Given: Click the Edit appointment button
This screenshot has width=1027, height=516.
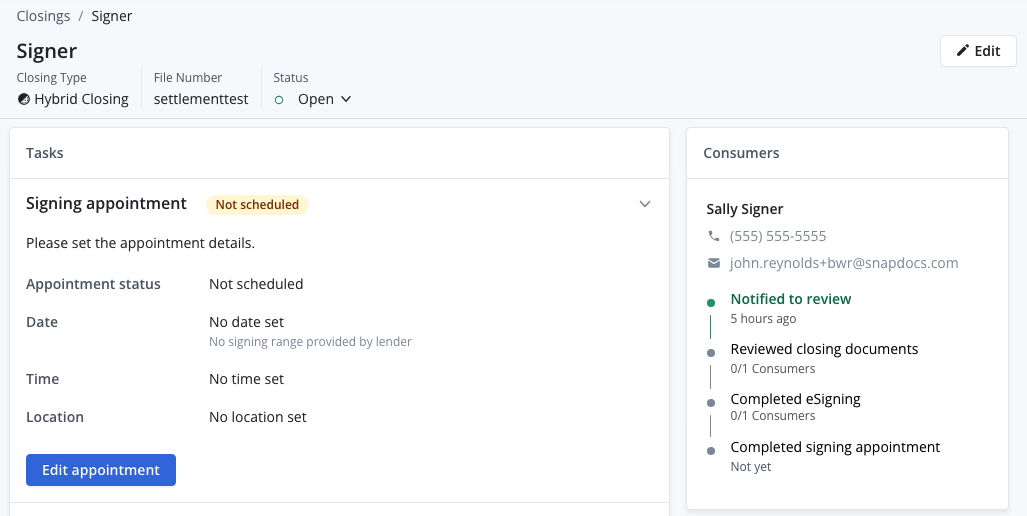Looking at the screenshot, I should [101, 470].
